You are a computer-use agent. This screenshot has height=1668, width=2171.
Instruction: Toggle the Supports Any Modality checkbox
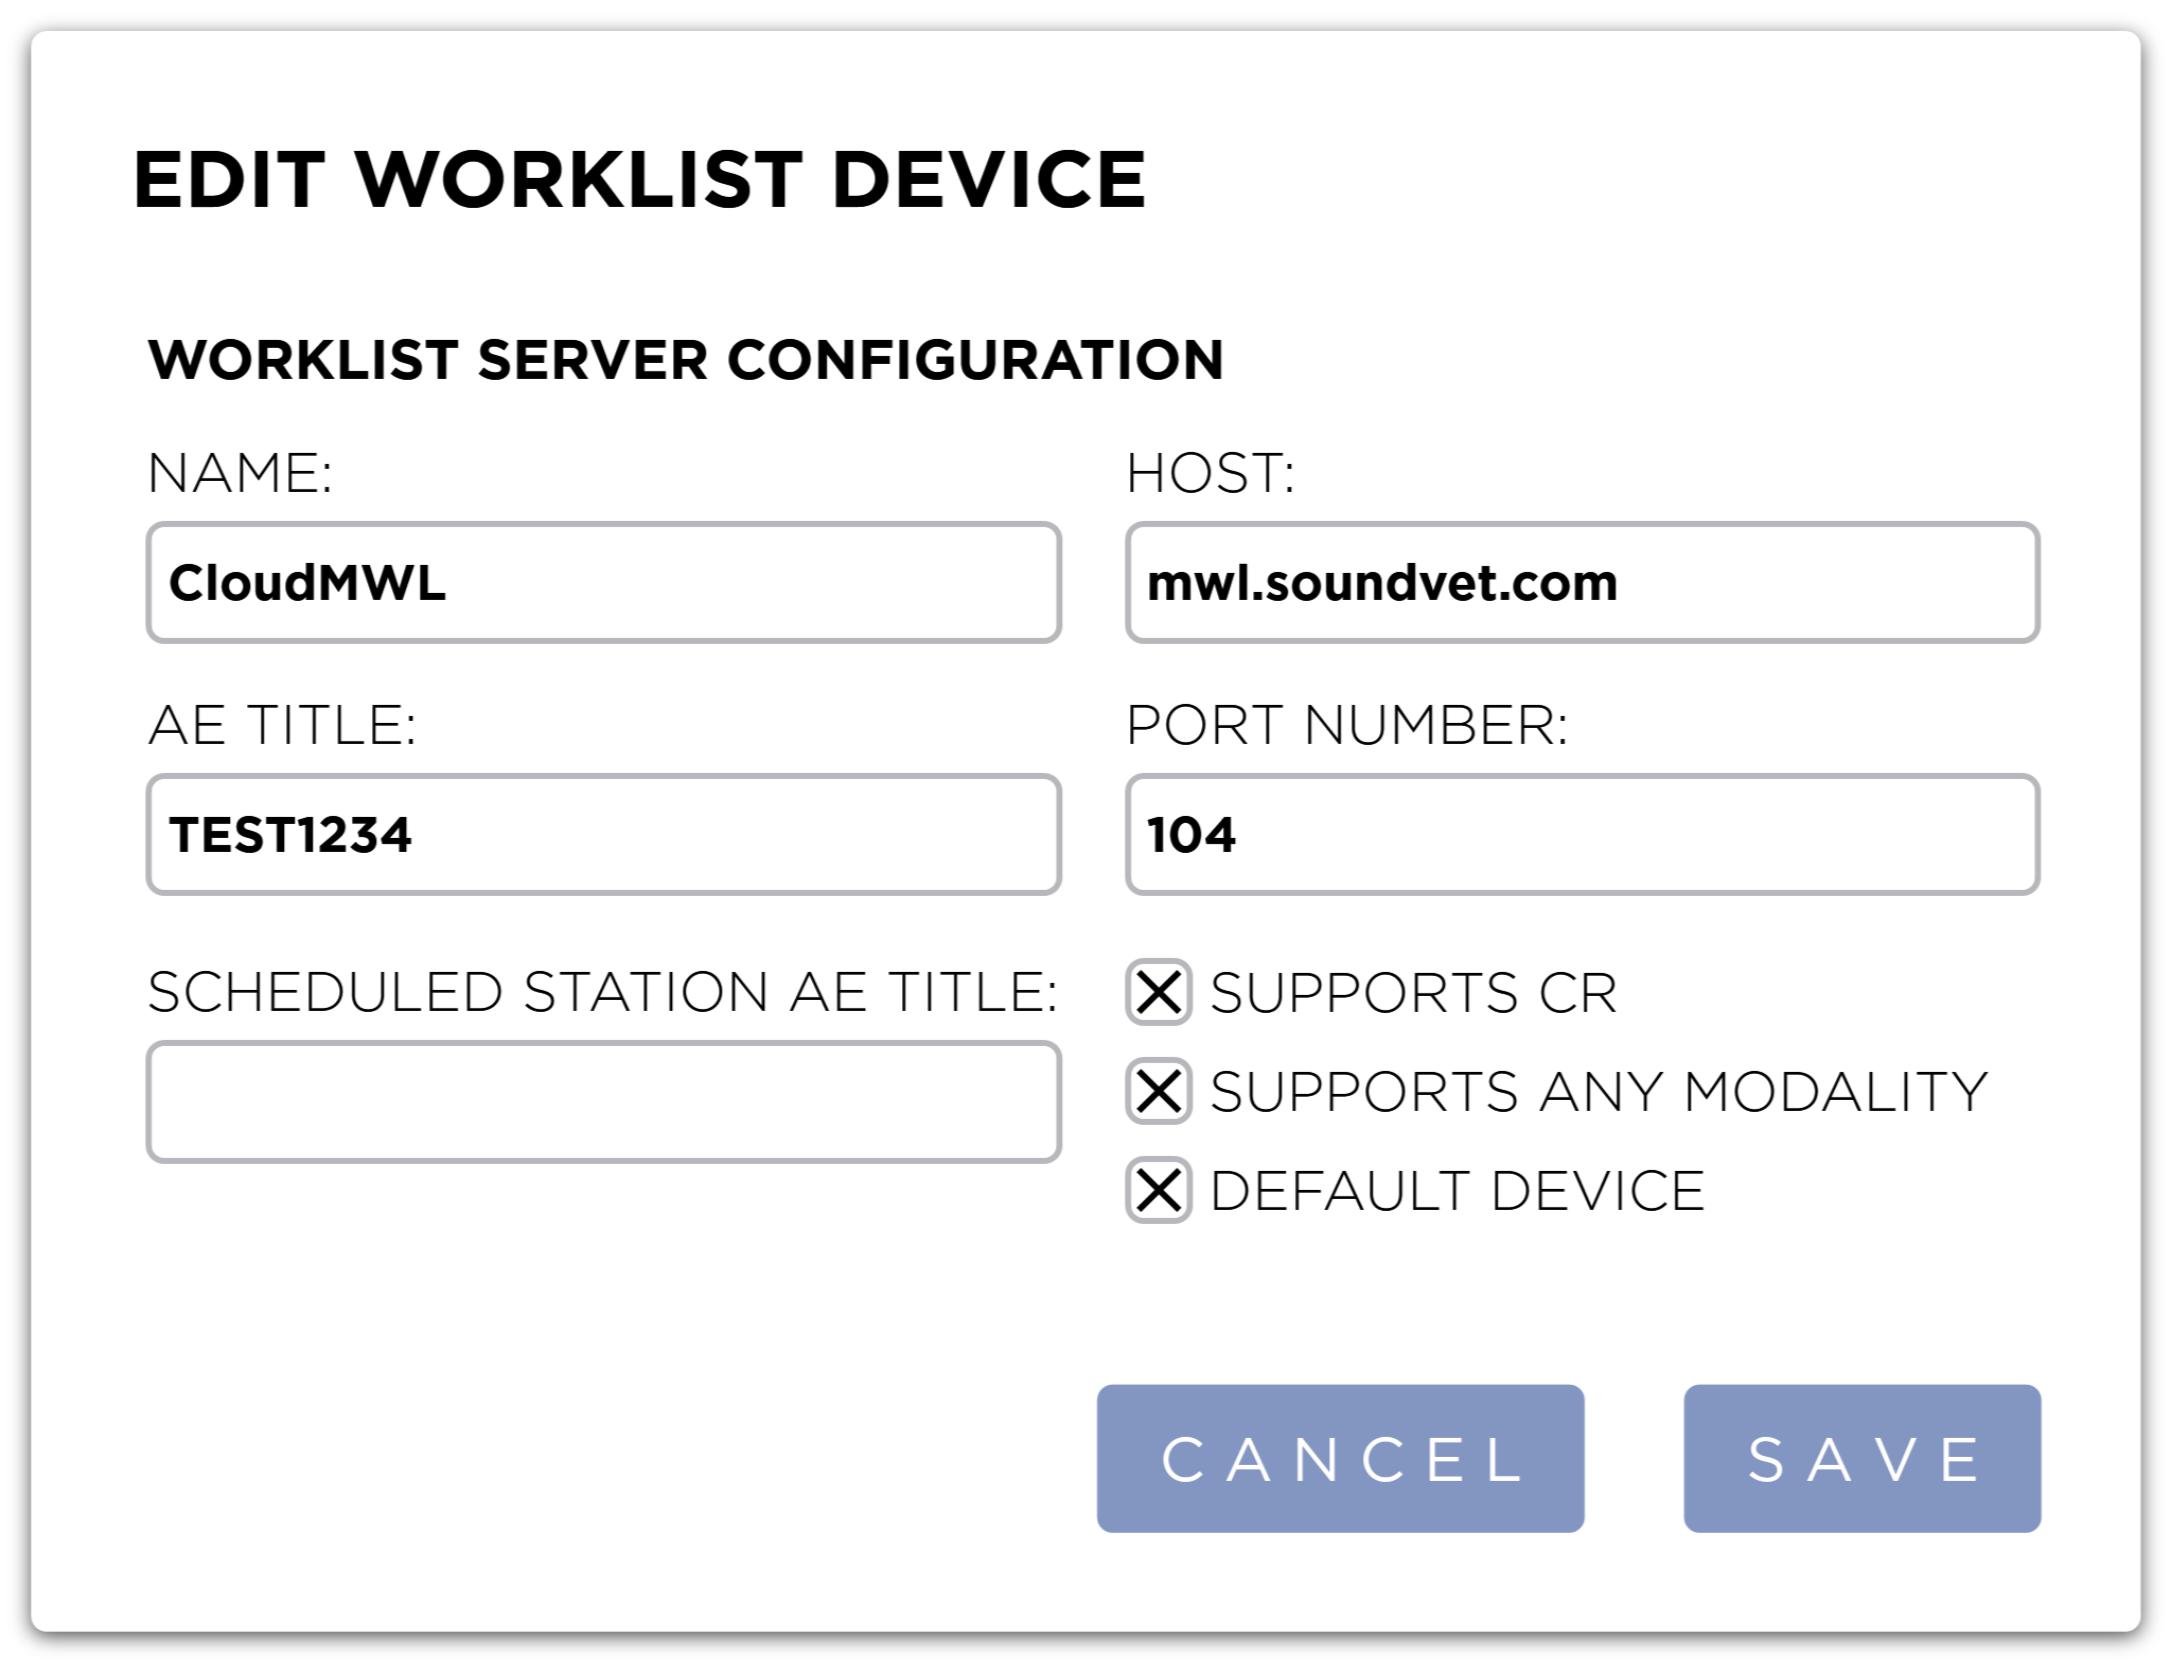pos(1158,1091)
